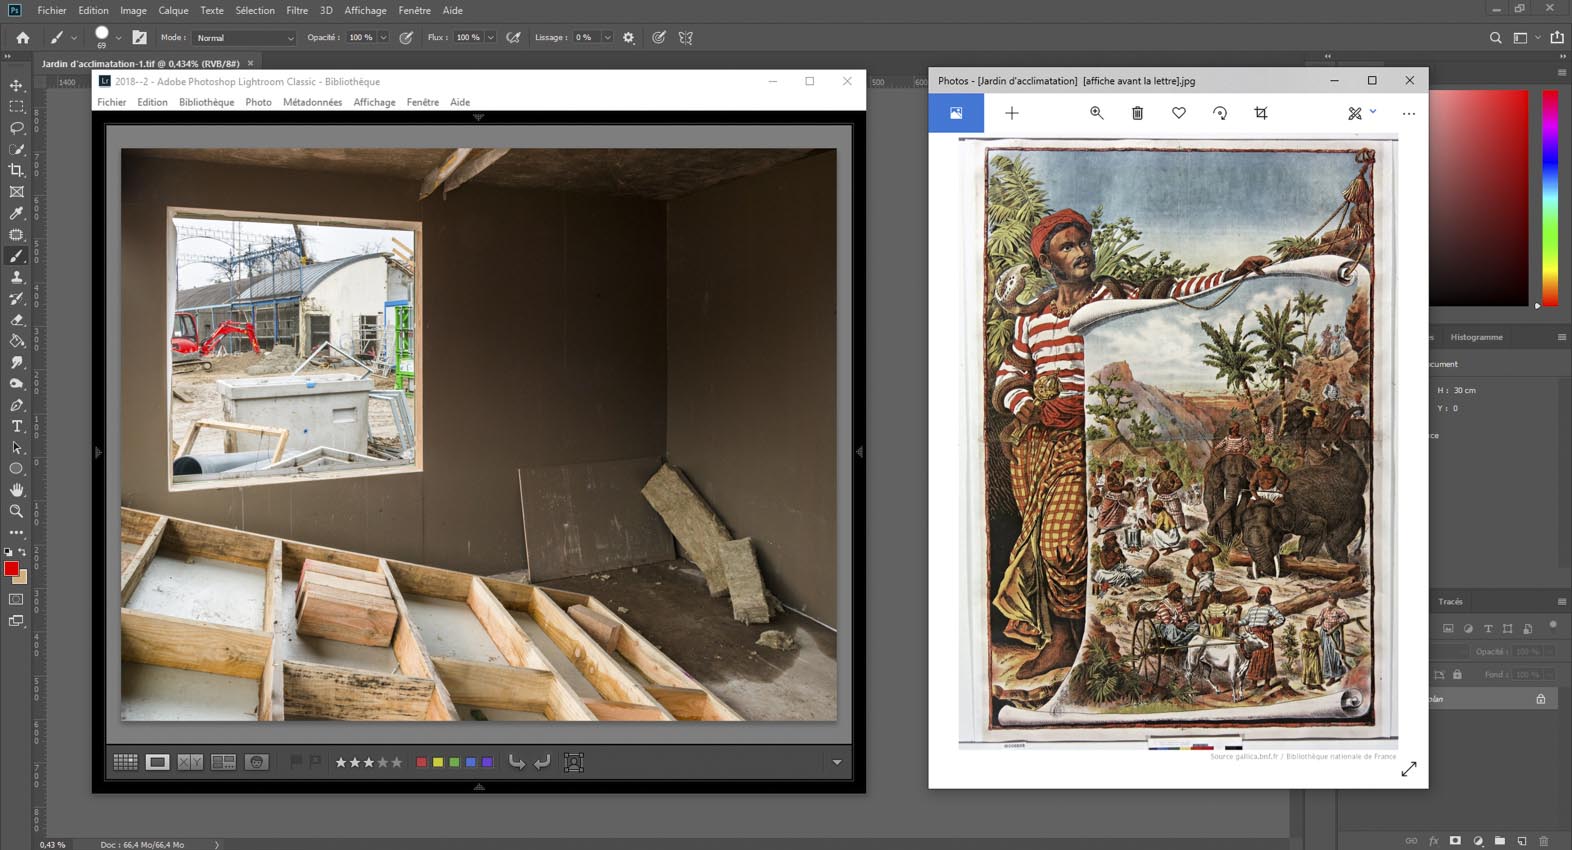The image size is (1572, 850).
Task: Open Lightroom toolbar content dropdown triangle
Action: (837, 762)
